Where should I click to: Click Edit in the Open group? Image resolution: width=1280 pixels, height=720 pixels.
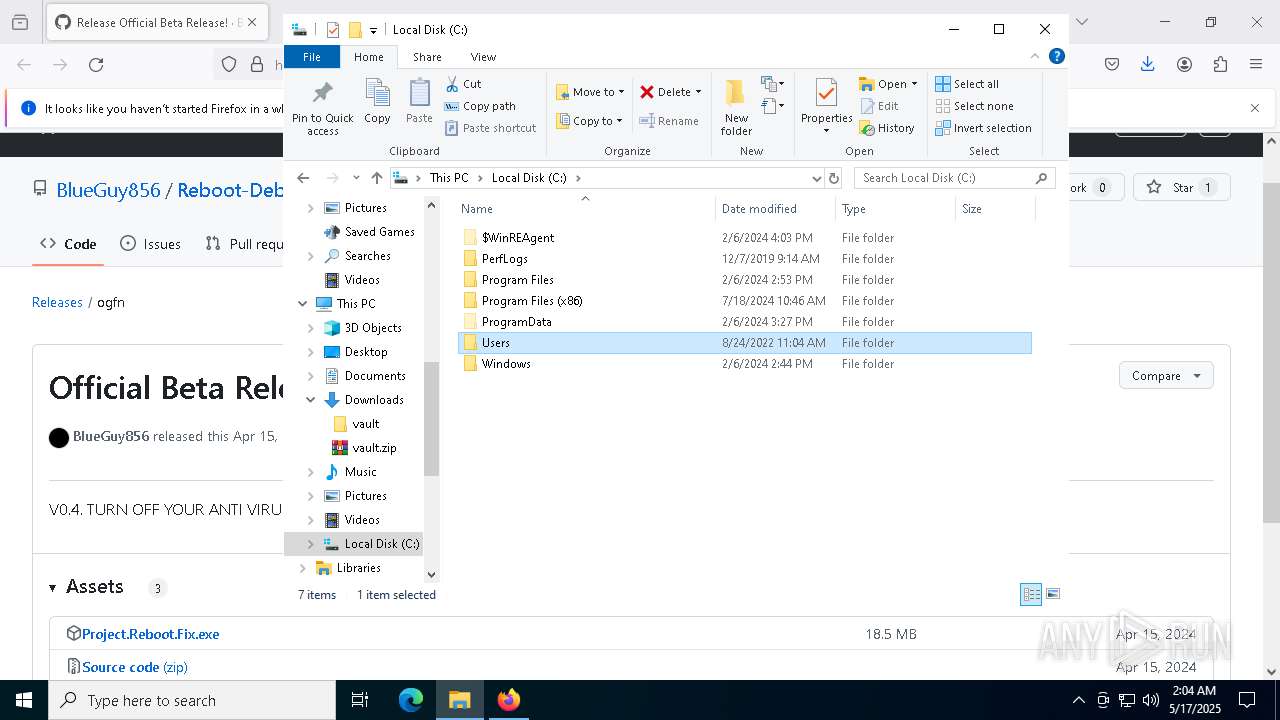pyautogui.click(x=879, y=106)
